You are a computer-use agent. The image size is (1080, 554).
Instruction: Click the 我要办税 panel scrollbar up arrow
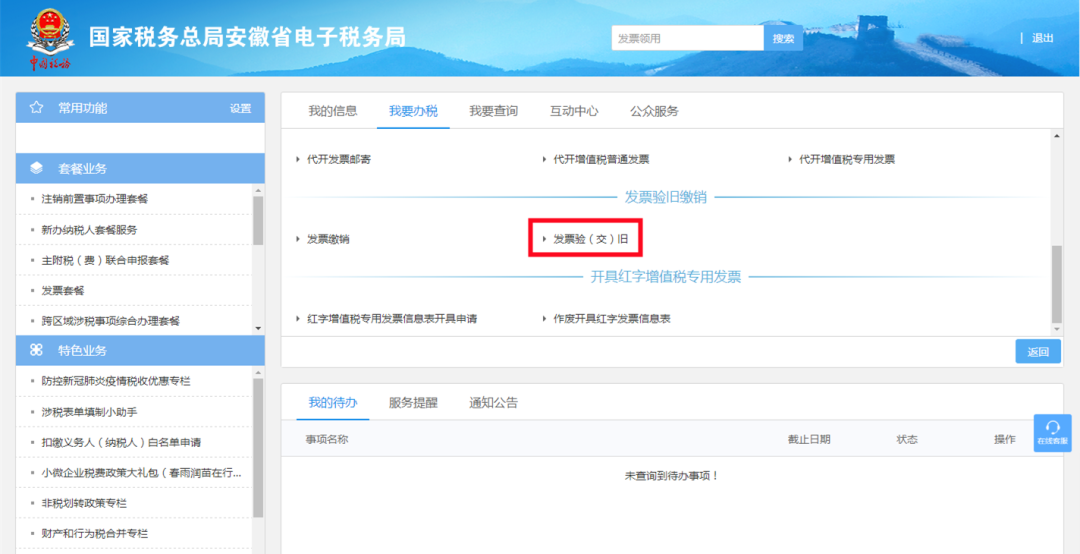click(1057, 135)
